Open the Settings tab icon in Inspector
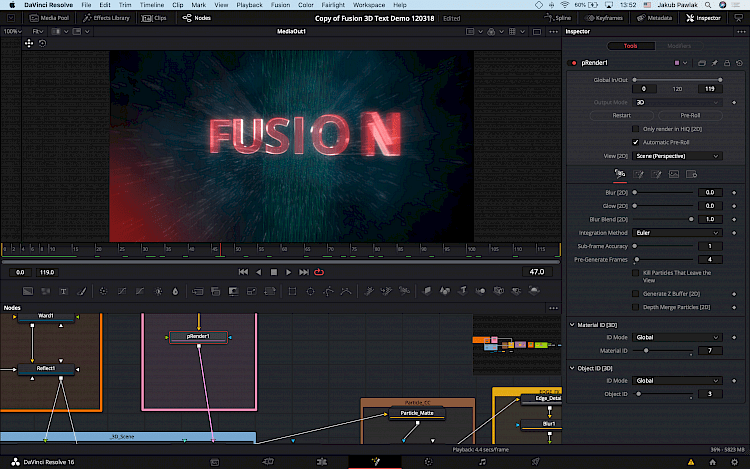This screenshot has width=750, height=469. click(691, 174)
